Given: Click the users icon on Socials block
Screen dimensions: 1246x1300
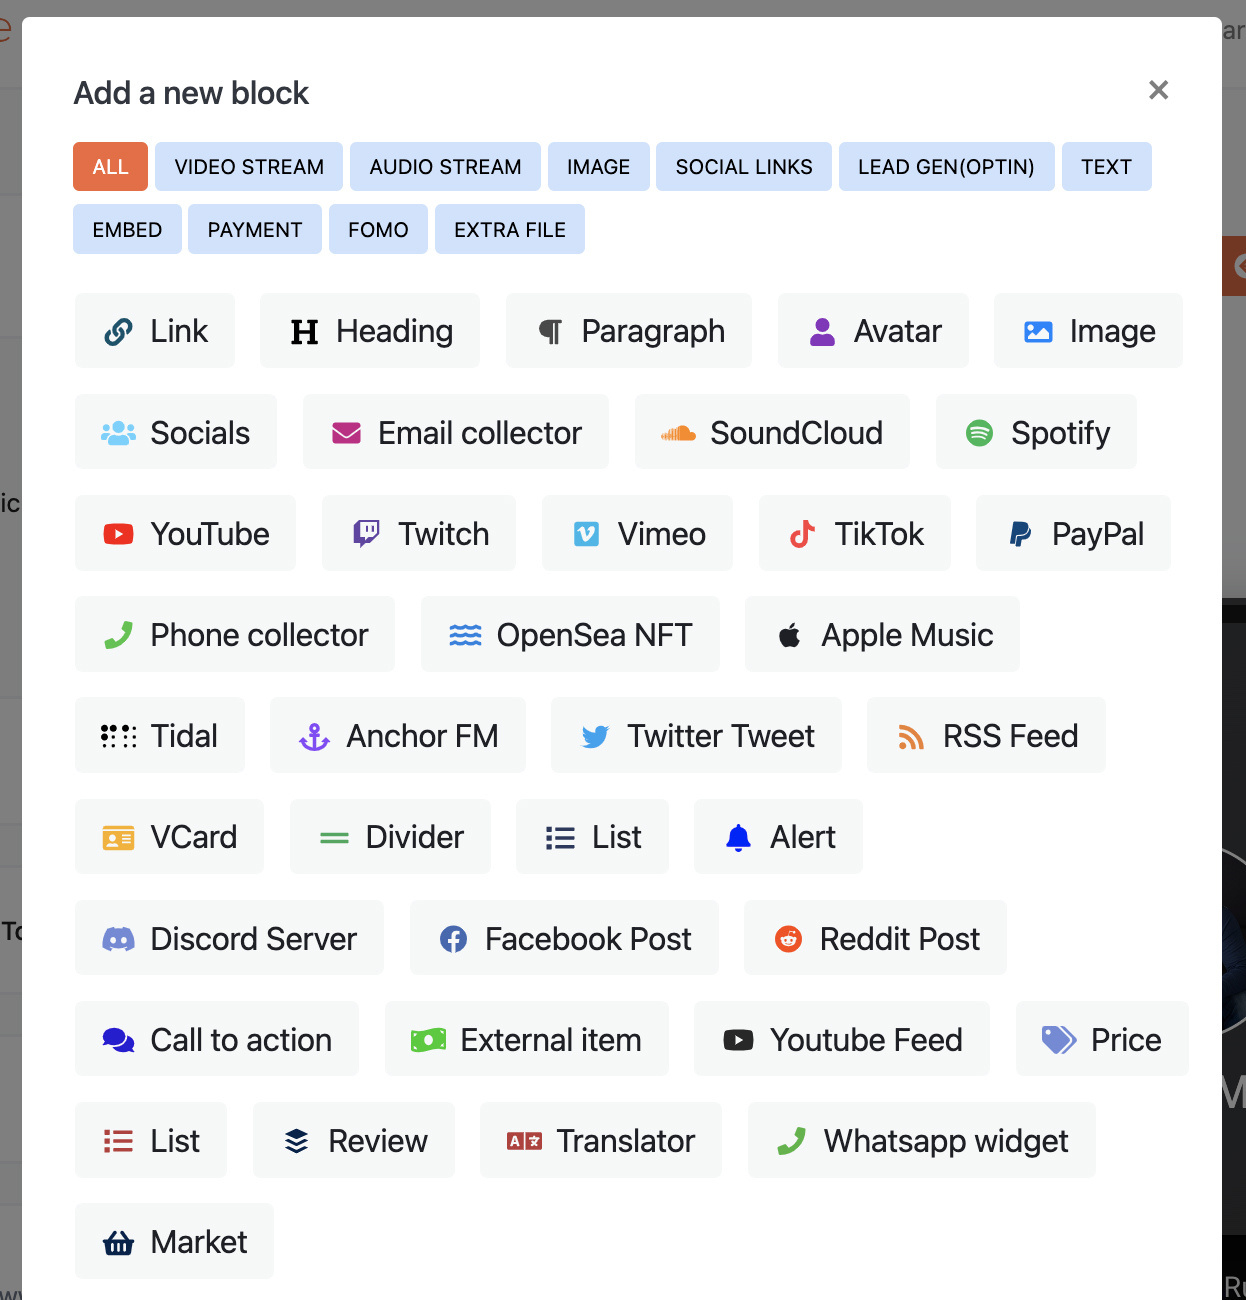Looking at the screenshot, I should pos(118,433).
